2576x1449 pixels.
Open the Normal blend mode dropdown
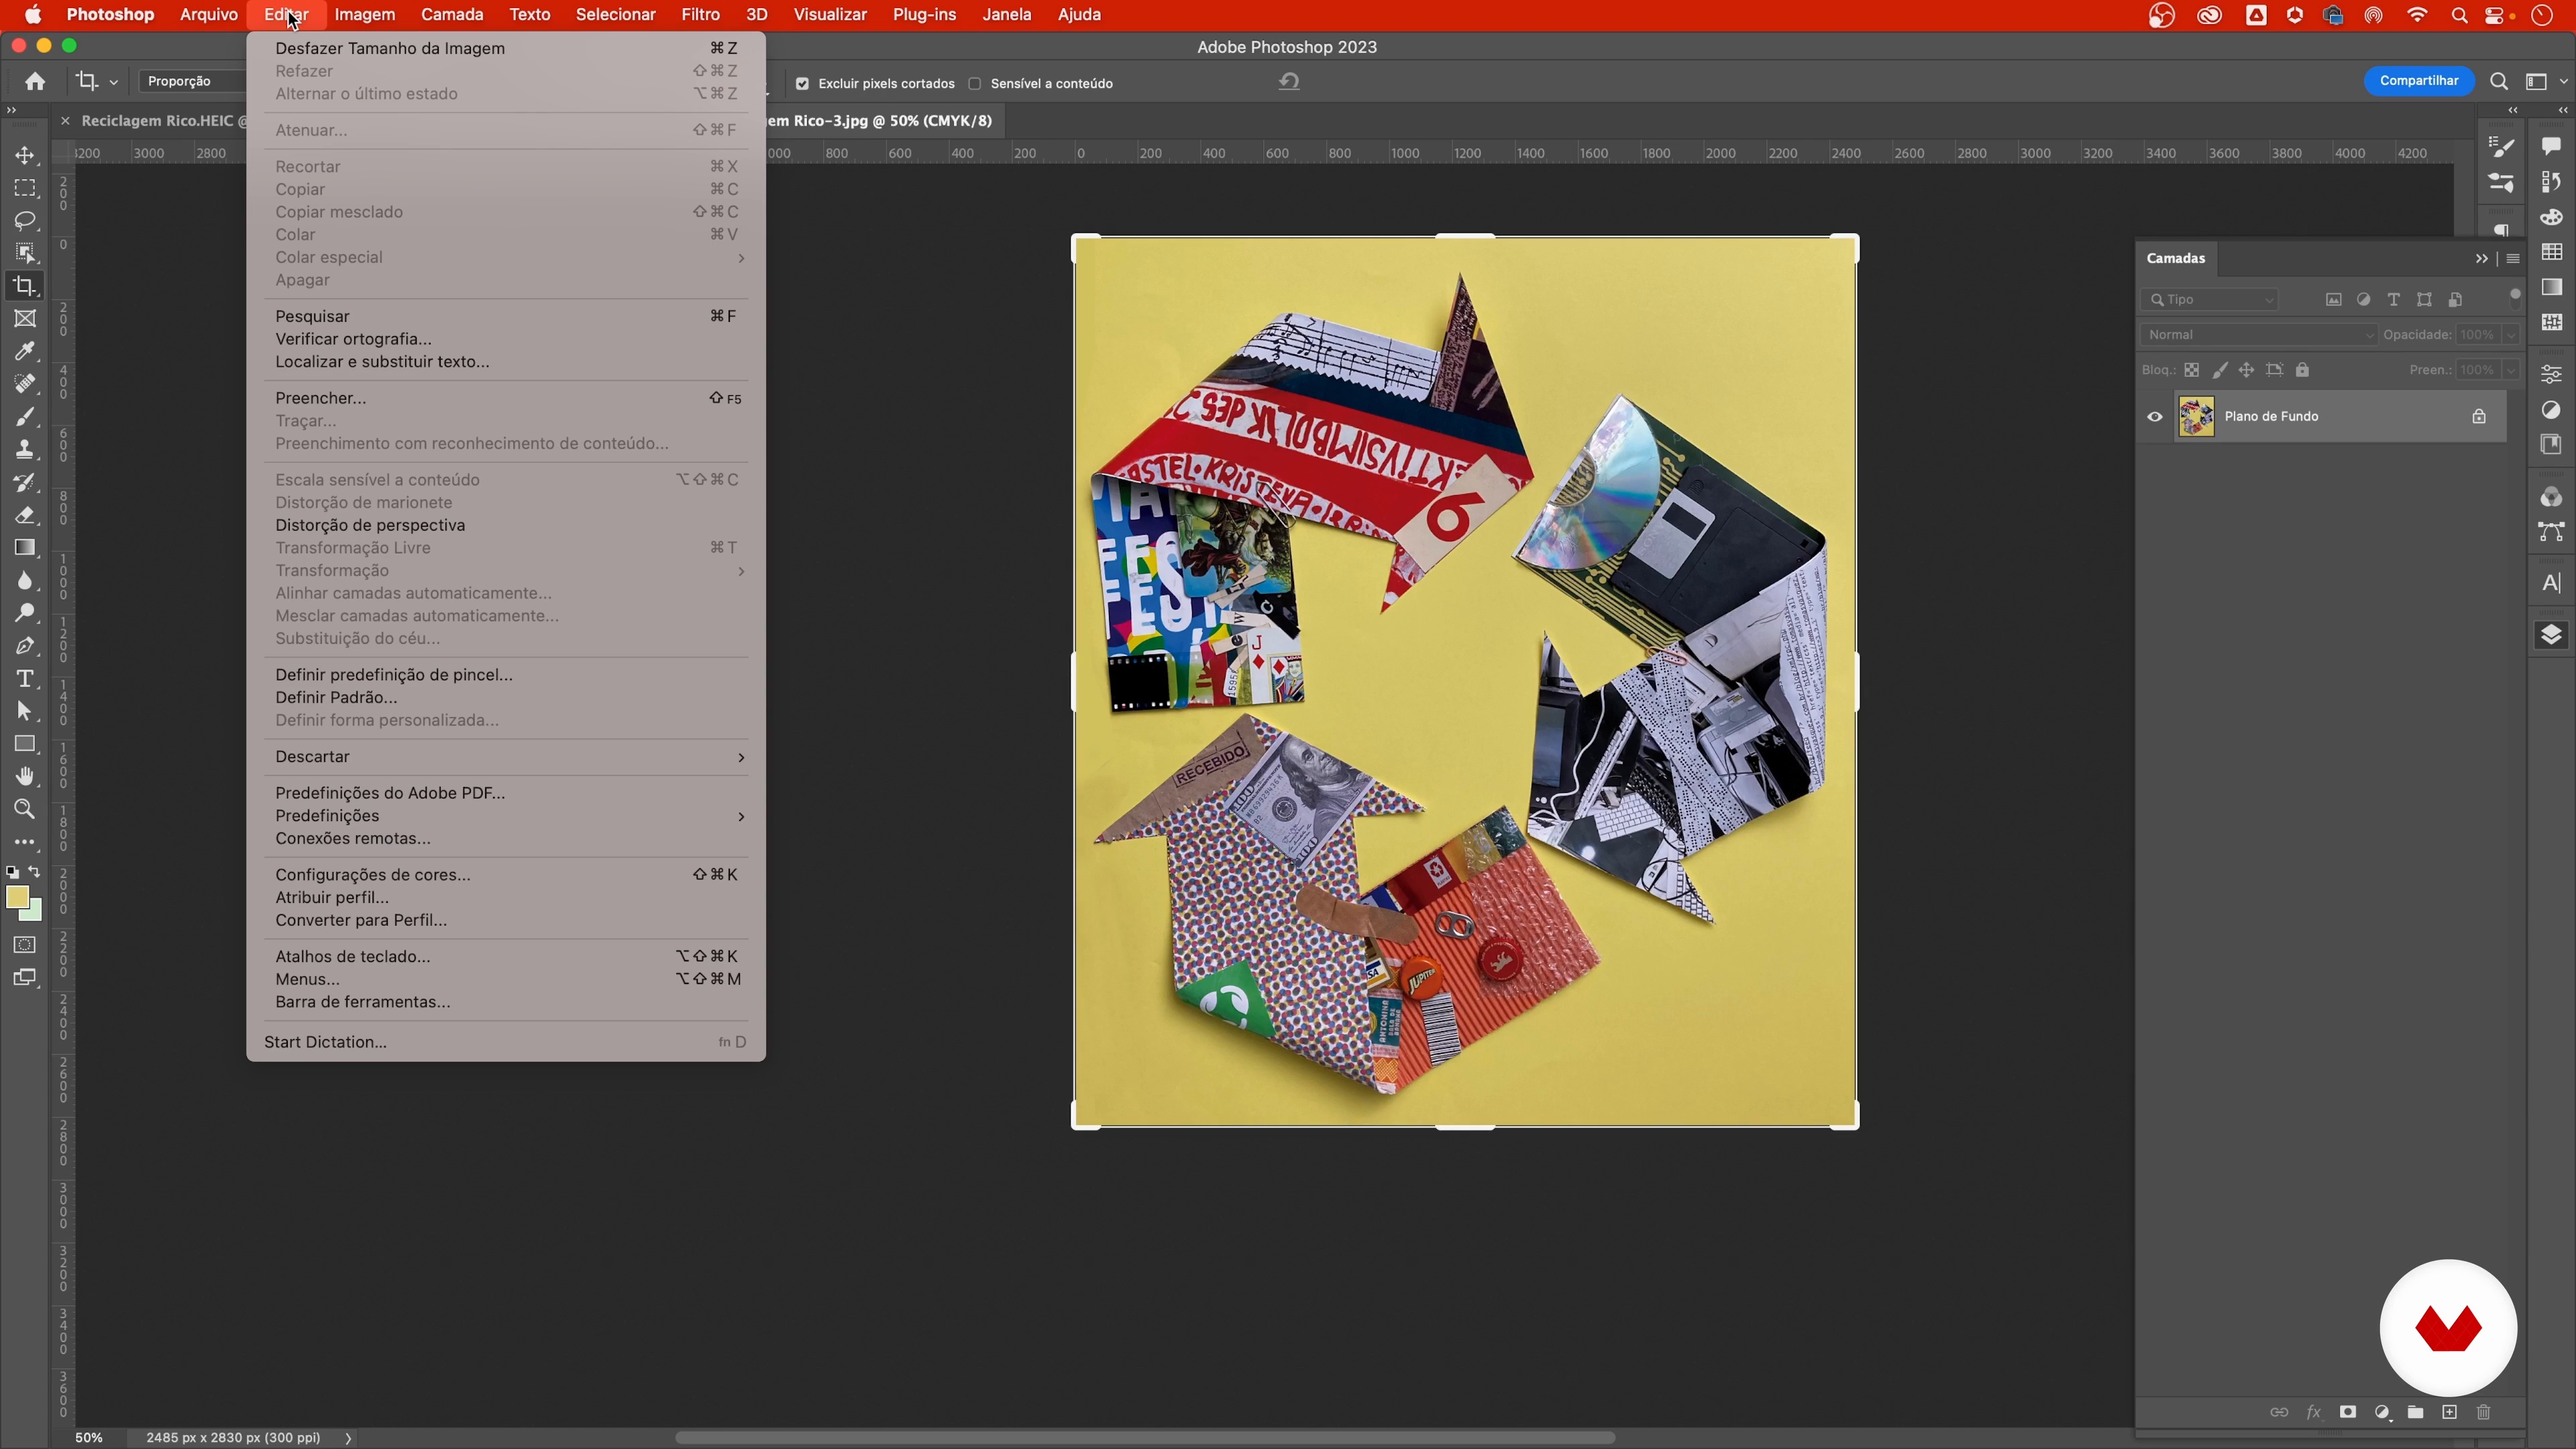pyautogui.click(x=2258, y=335)
